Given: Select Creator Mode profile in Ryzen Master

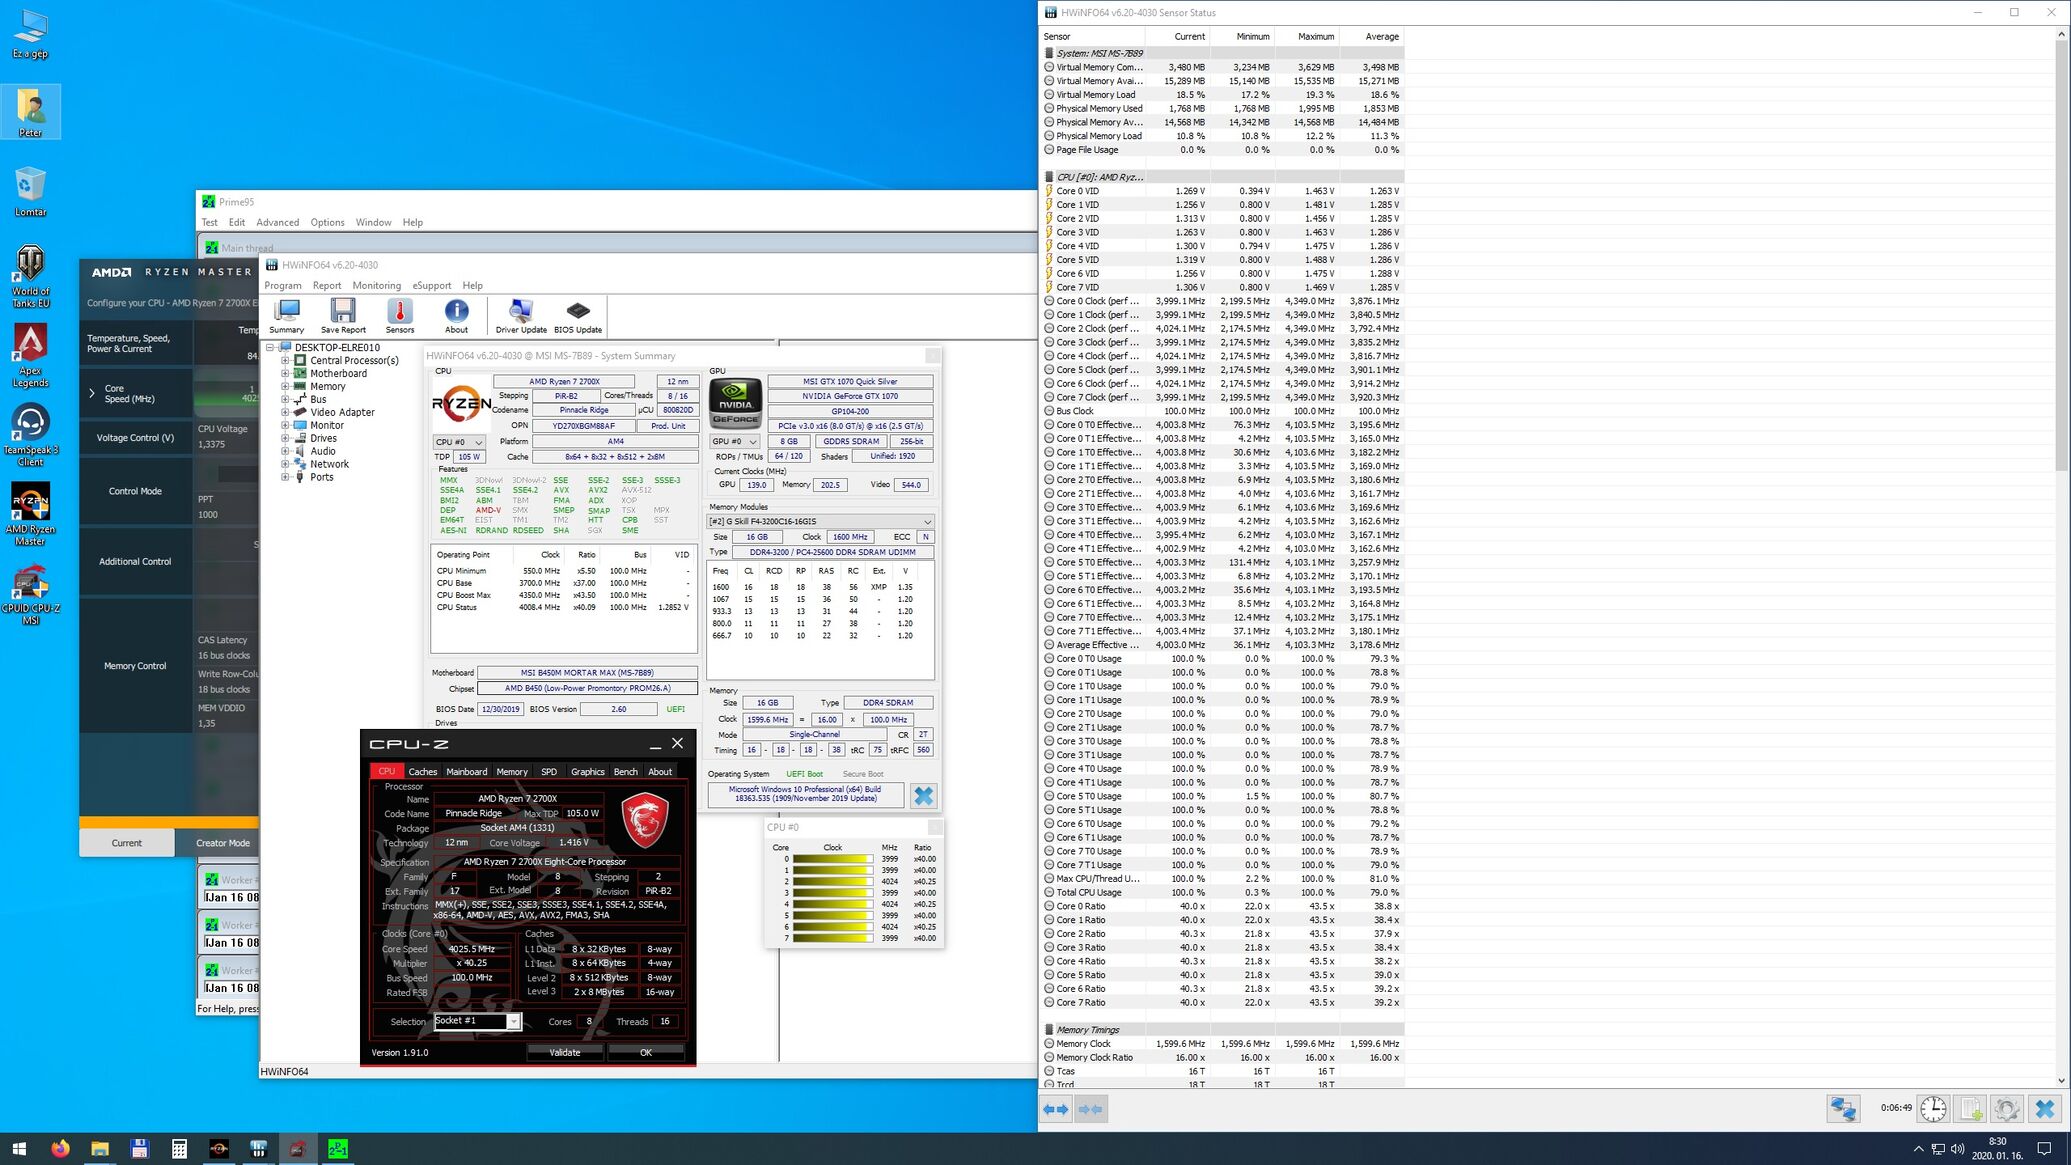Looking at the screenshot, I should 222,843.
